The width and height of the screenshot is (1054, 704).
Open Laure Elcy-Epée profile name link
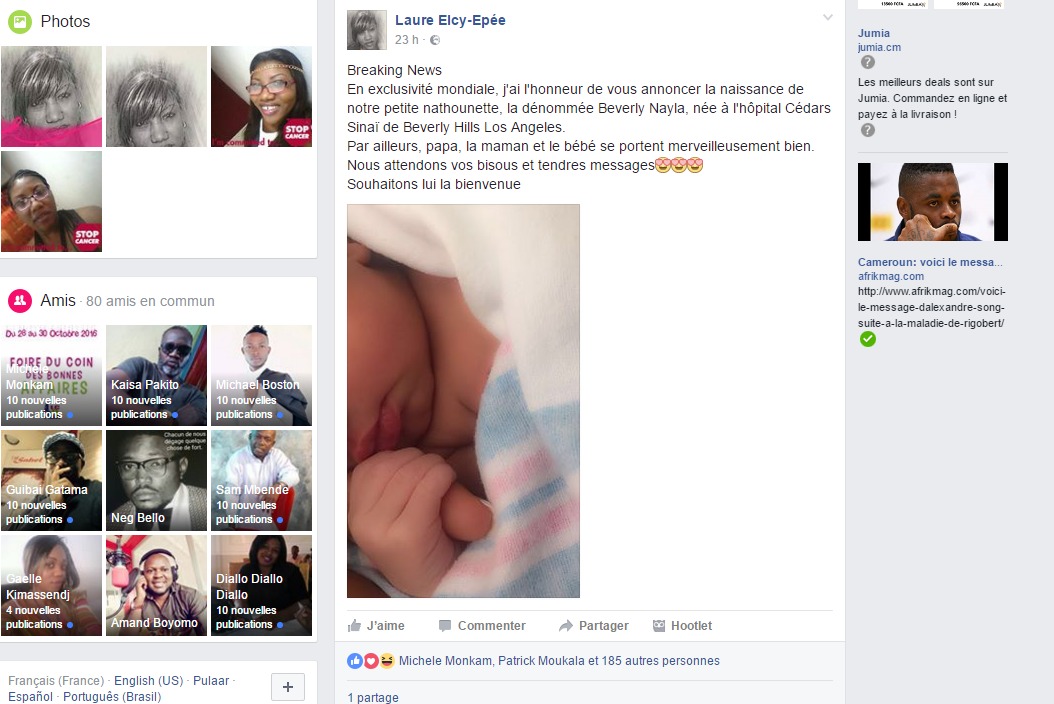click(x=450, y=20)
